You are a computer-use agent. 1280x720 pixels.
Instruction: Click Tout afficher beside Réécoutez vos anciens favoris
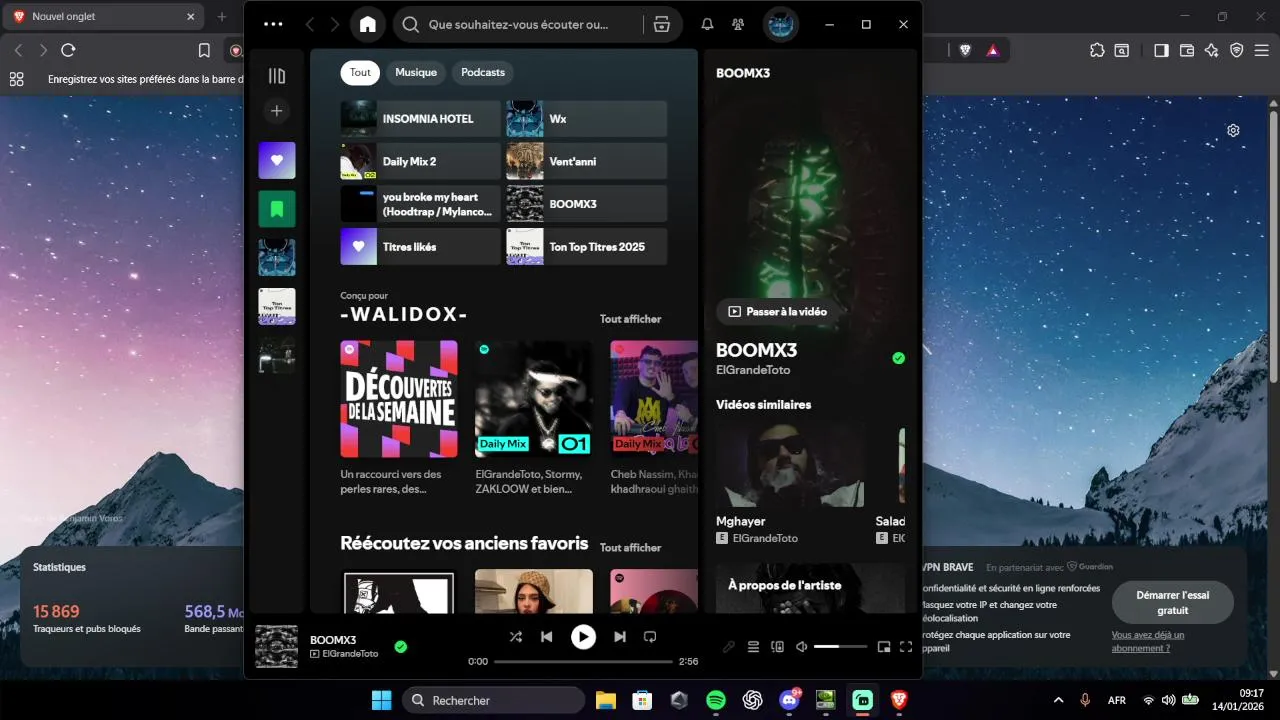tap(630, 548)
